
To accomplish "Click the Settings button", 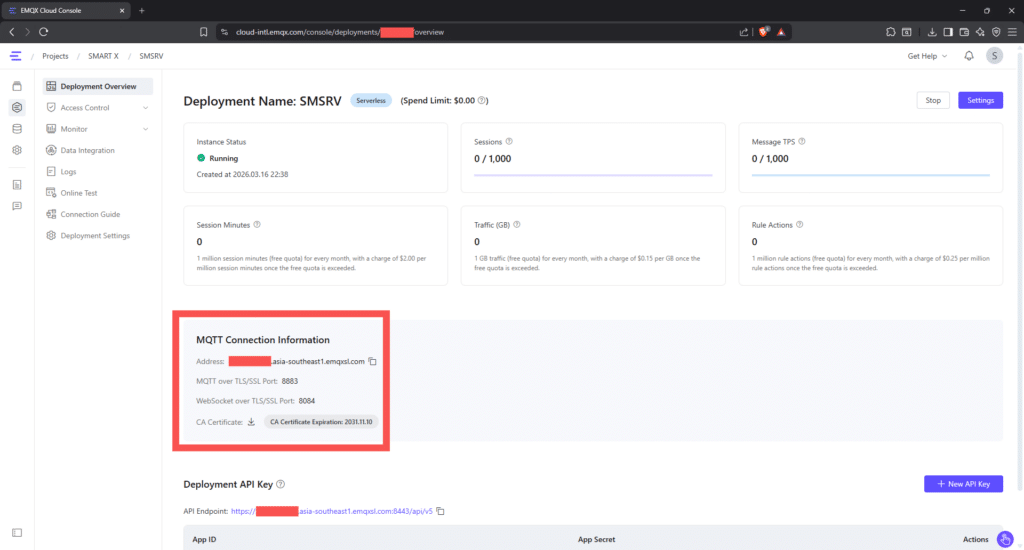I will coord(980,101).
